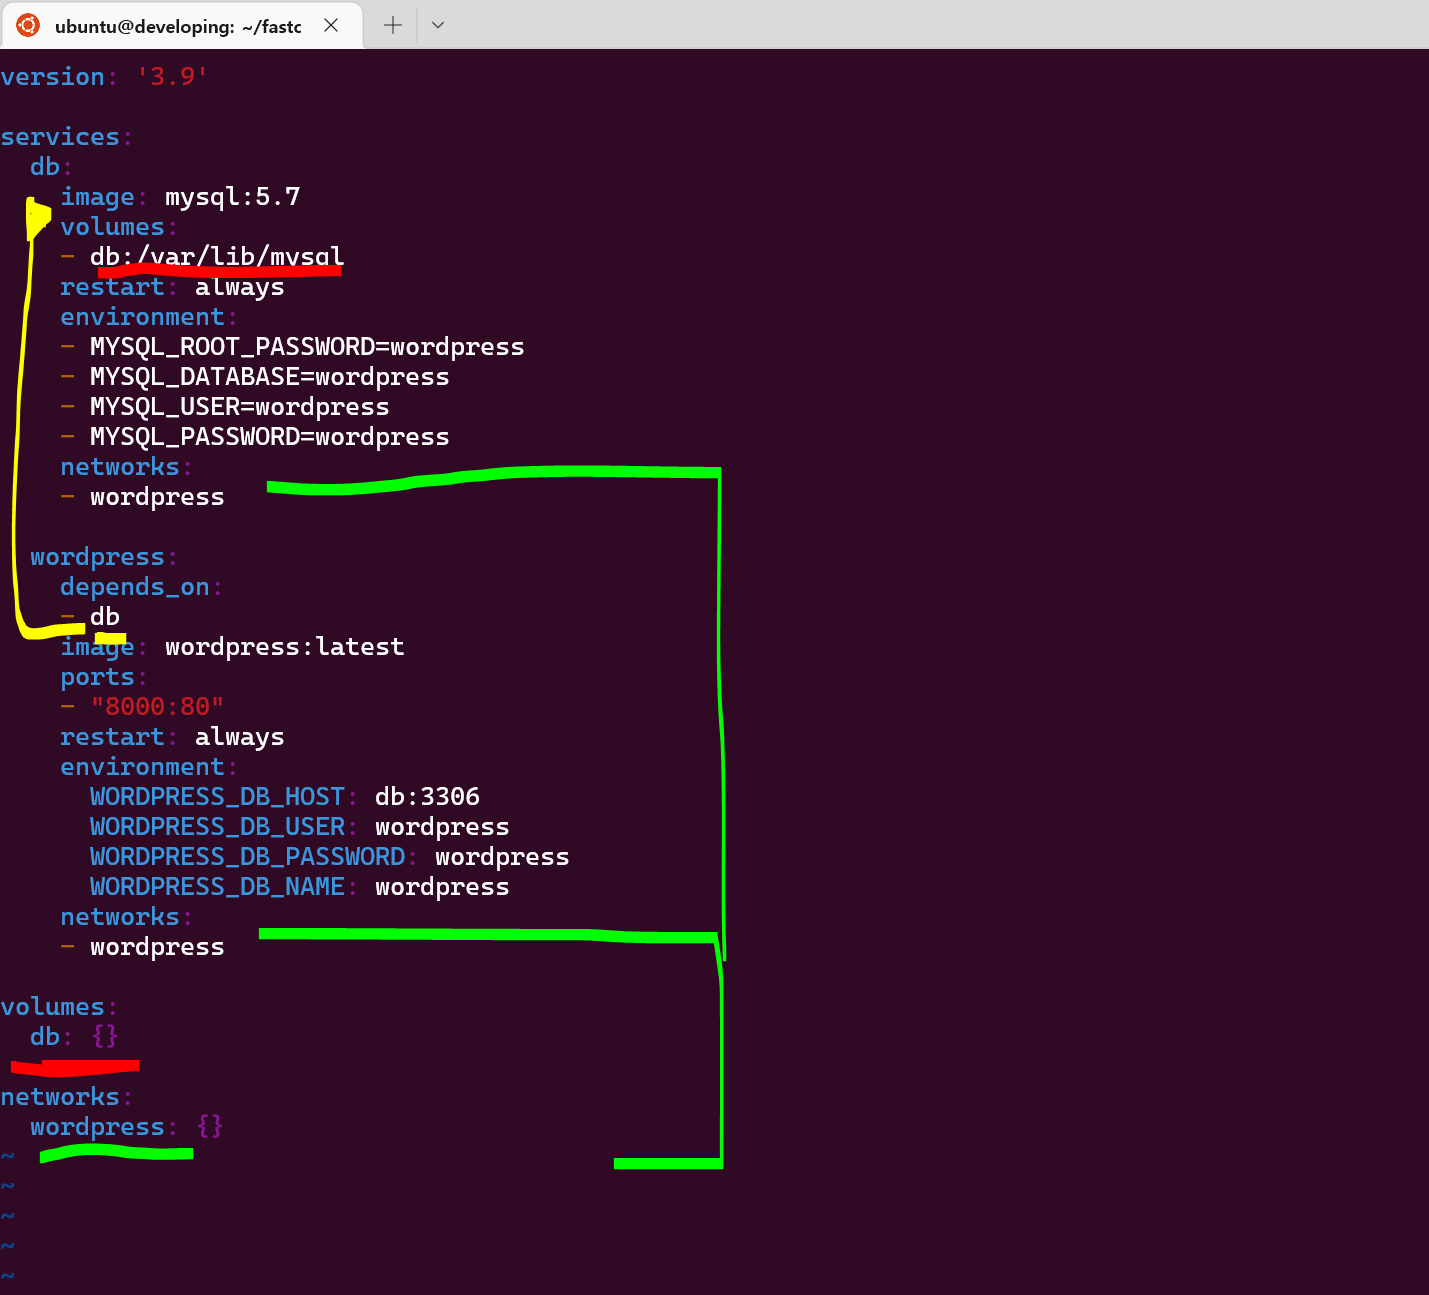Click image: wordpress:latest line
1429x1295 pixels.
pos(232,647)
